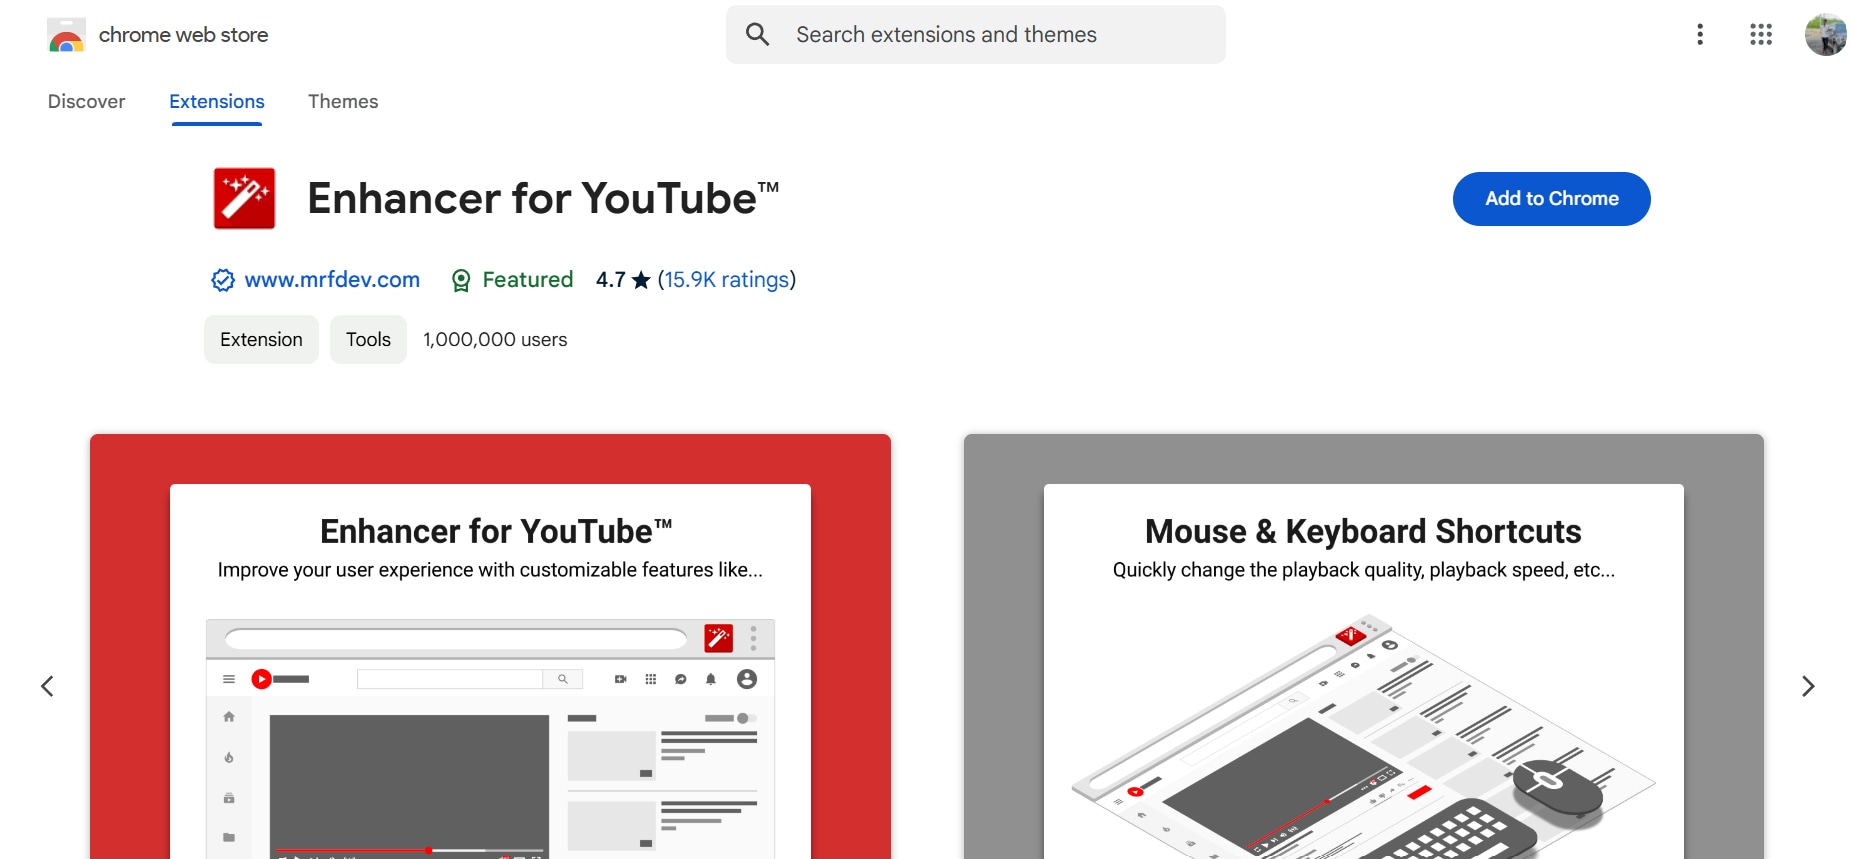Open the 15.9K ratings link
The image size is (1852, 859).
click(727, 280)
